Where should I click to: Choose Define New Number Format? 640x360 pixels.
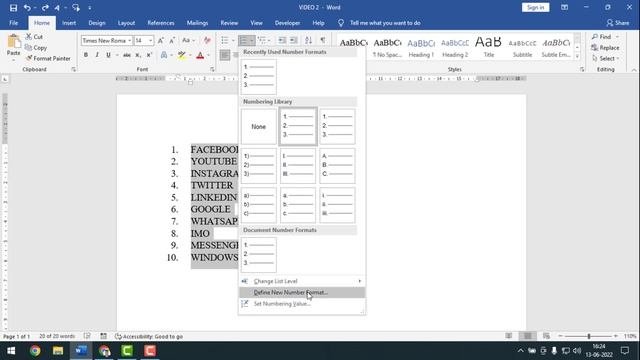pos(302,292)
